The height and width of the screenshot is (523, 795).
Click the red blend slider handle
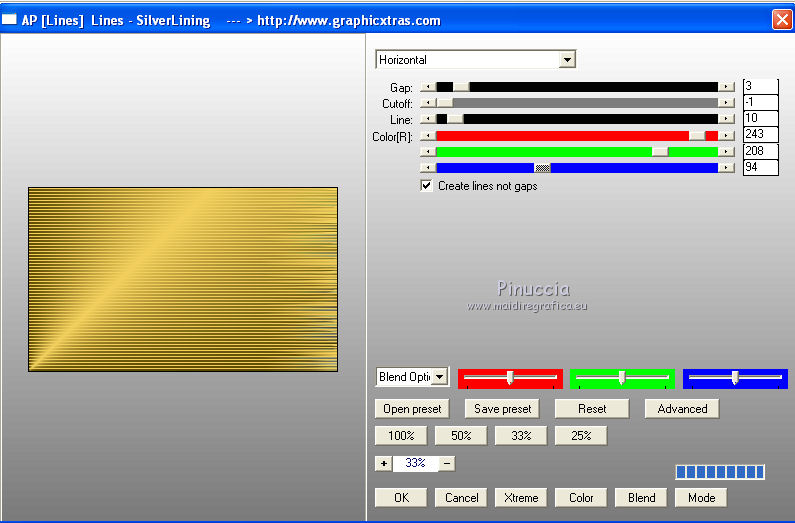pos(510,378)
